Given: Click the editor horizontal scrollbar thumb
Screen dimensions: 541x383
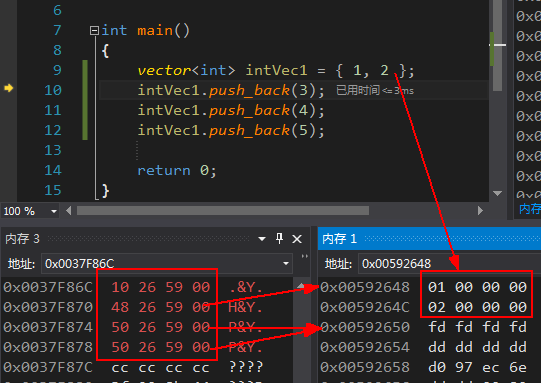Looking at the screenshot, I should click(x=223, y=210).
